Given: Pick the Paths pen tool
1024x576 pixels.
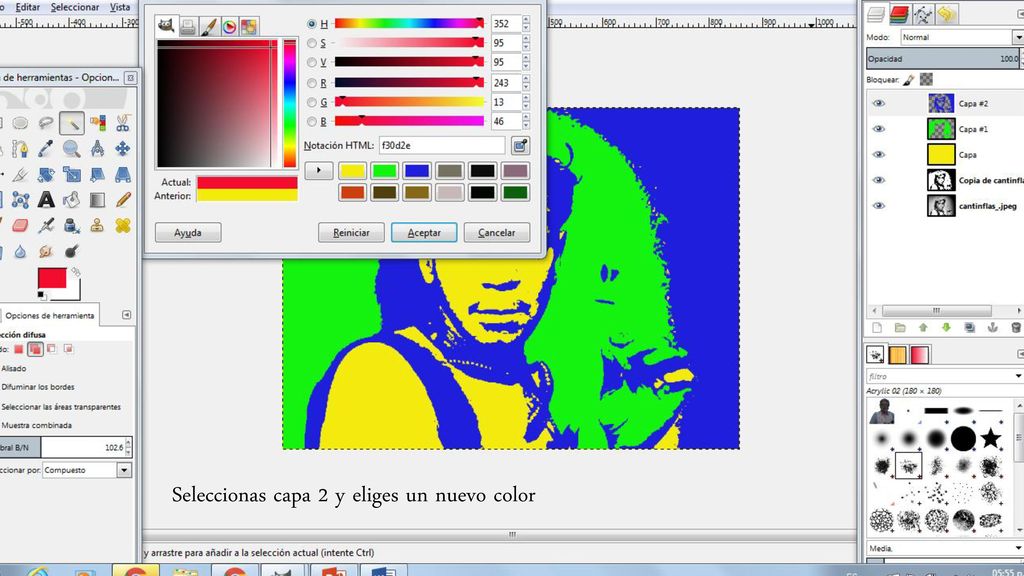Looking at the screenshot, I should 20,149.
